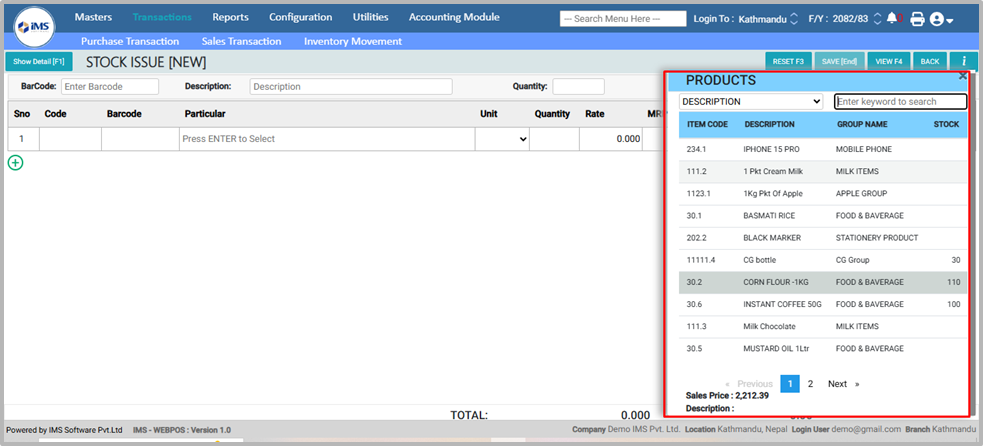The image size is (983, 446).
Task: Click the product keyword search field
Action: click(x=900, y=101)
